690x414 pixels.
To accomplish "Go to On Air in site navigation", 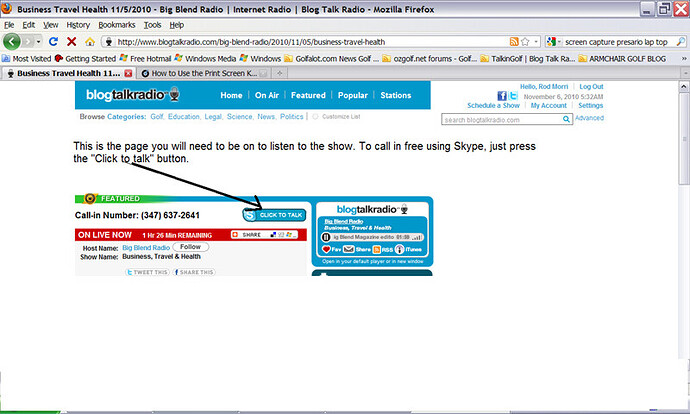I will 267,95.
